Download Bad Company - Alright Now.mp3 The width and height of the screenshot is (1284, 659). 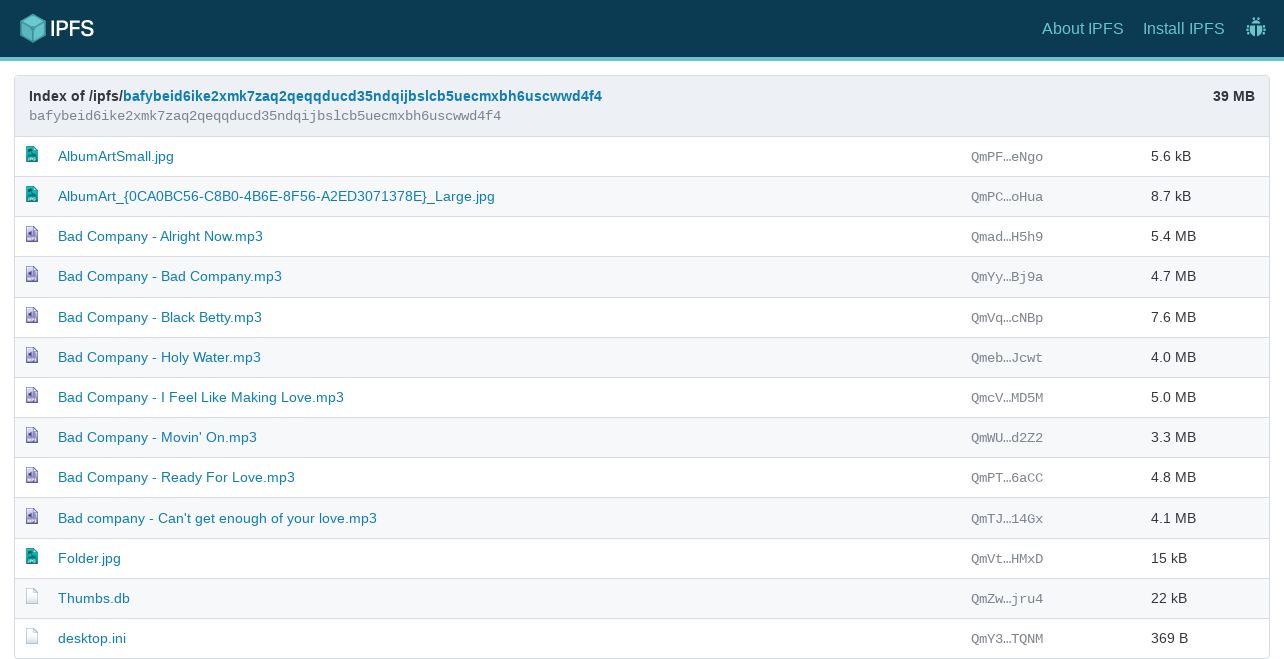(x=160, y=236)
